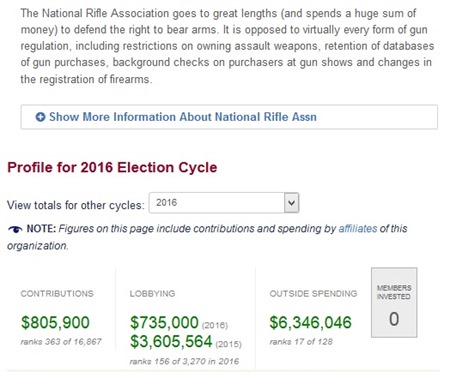Click the $3,605,564 lobbying amount for 2015
Viewport: 450px width, 372px height.
tap(171, 341)
